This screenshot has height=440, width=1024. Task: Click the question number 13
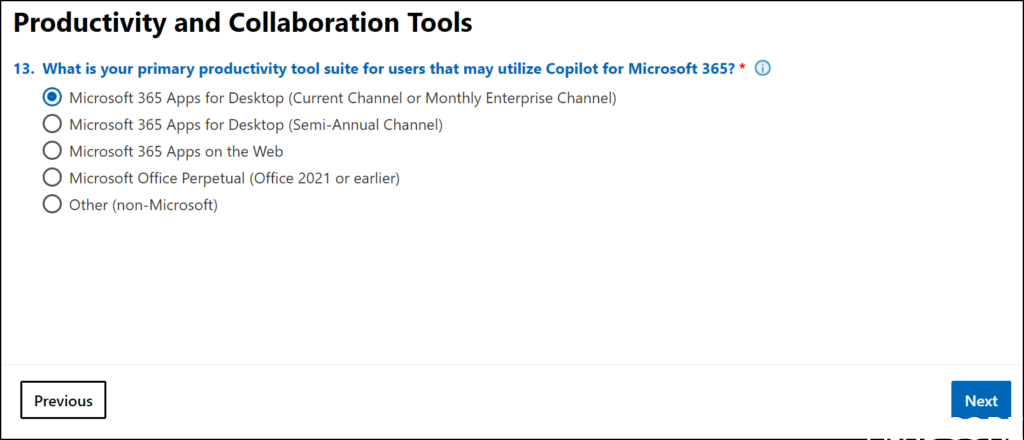[24, 69]
